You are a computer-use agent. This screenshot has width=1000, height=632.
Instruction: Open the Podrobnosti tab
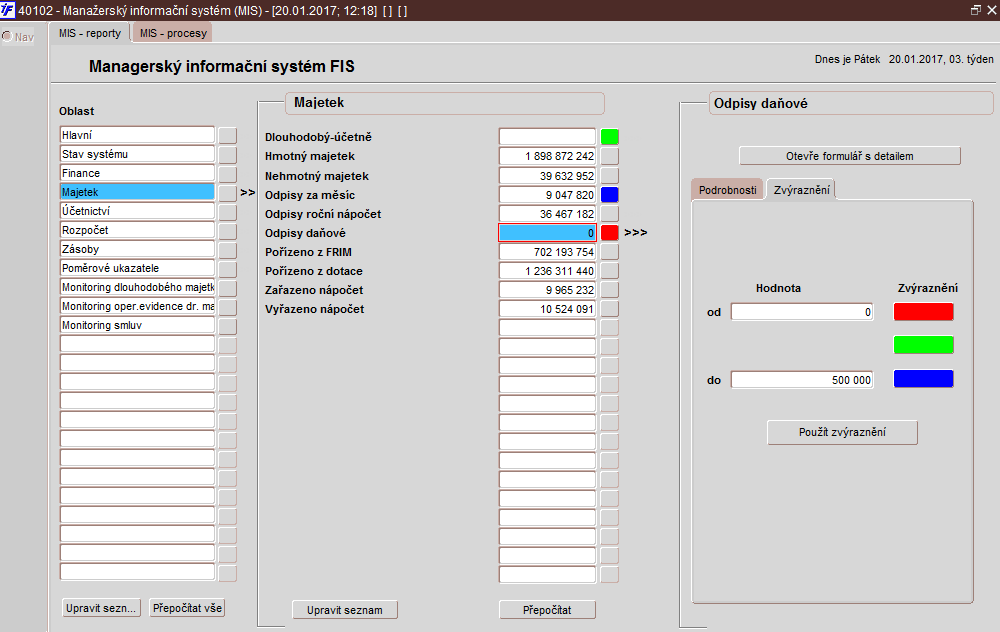tap(727, 189)
